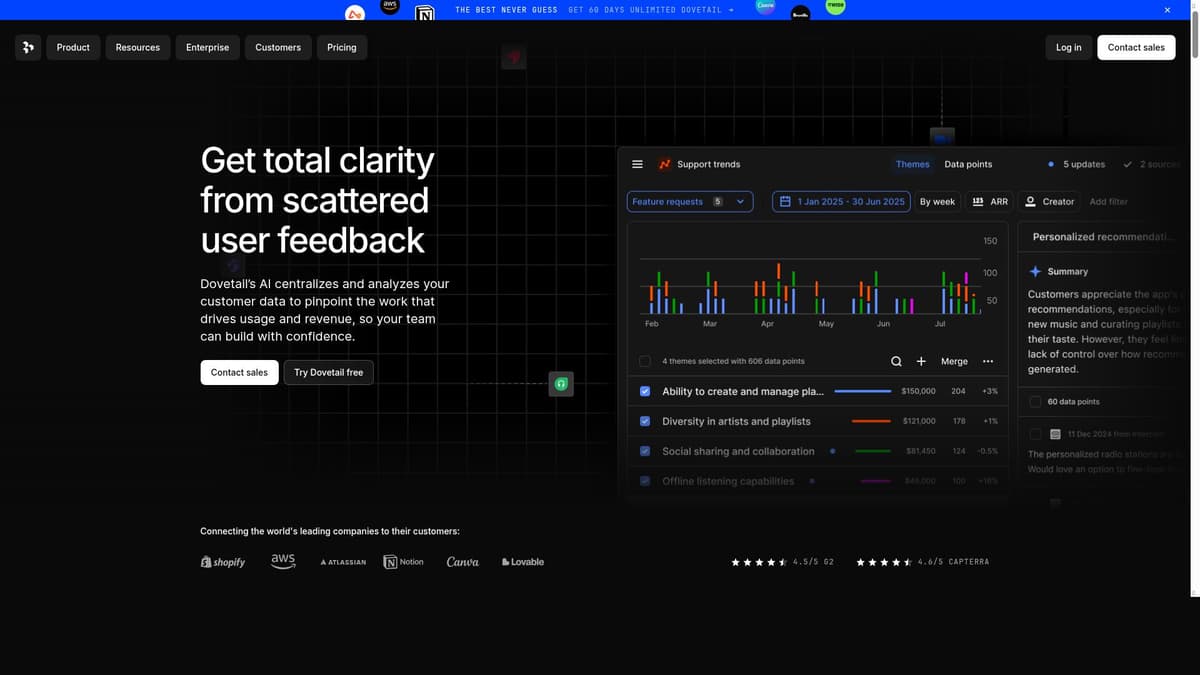Image resolution: width=1200 pixels, height=675 pixels.
Task: Click the Log in button
Action: click(1068, 47)
